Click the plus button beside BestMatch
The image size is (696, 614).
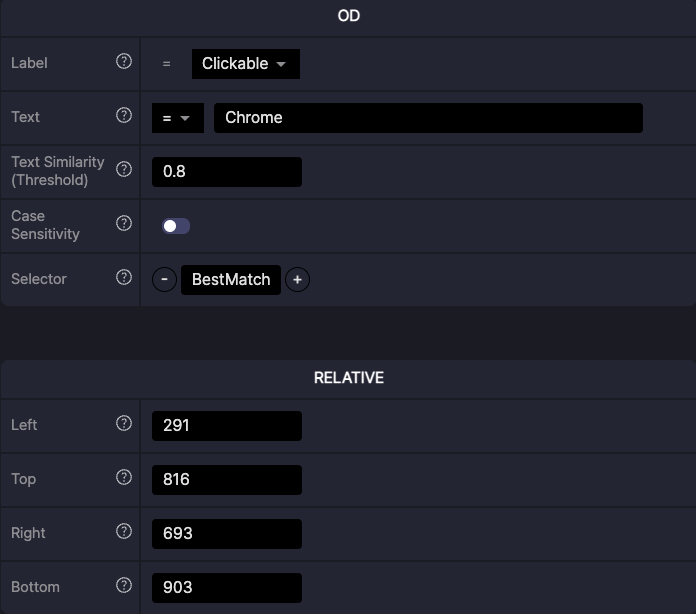coord(297,280)
